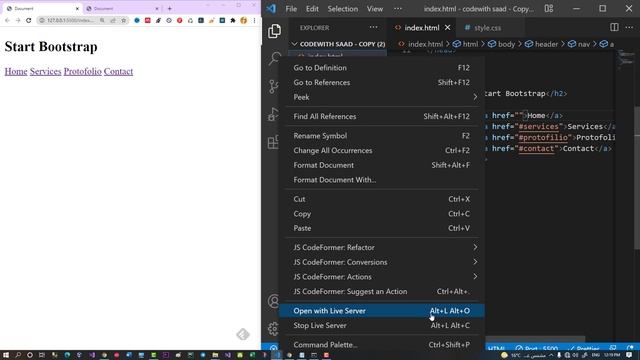
Task: Close the index.html editor tab
Action: [447, 28]
